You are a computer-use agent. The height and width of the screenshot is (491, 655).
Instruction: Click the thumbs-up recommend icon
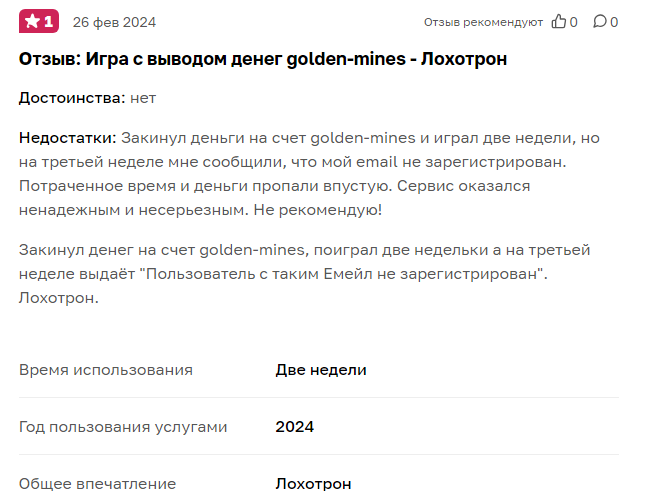click(559, 21)
